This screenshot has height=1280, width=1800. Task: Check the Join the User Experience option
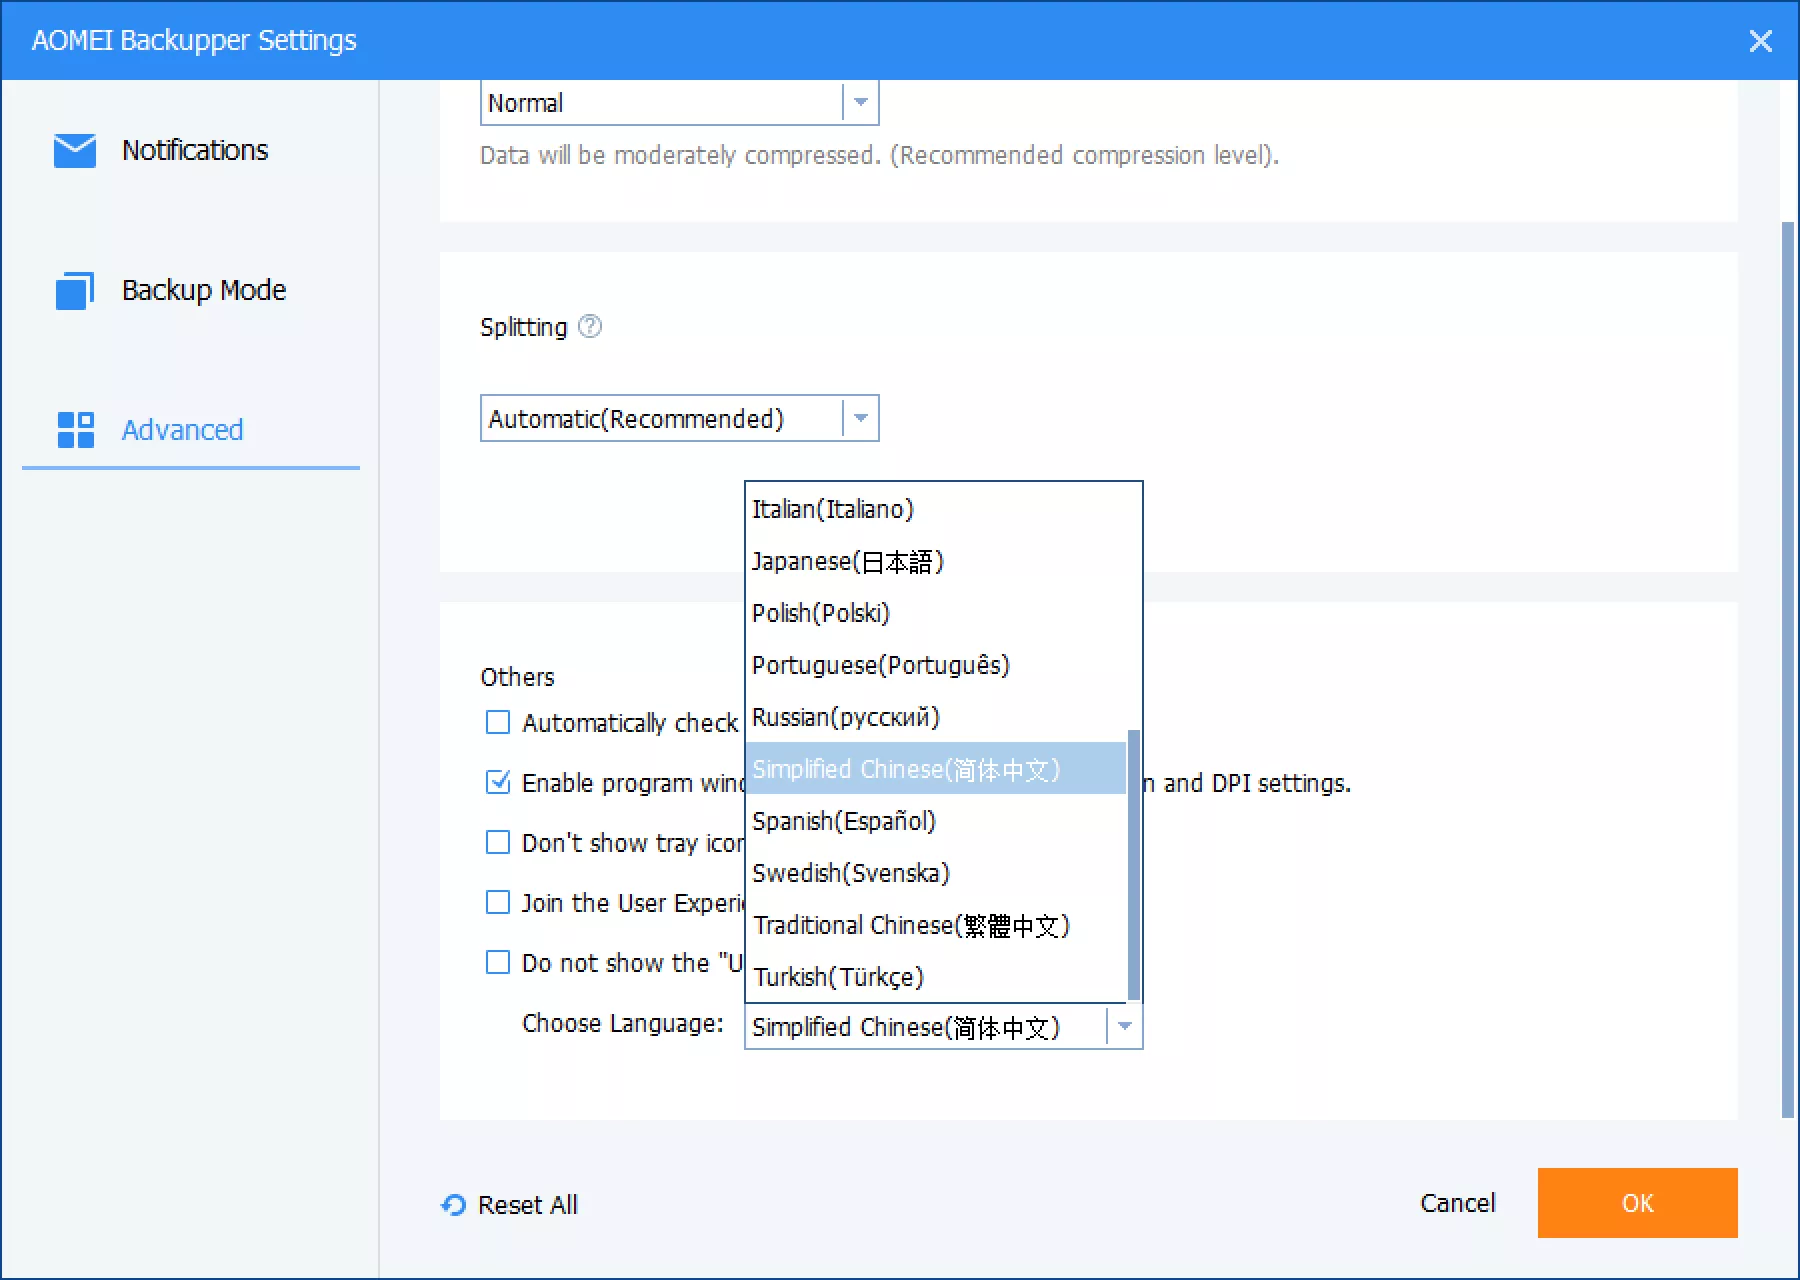click(497, 902)
